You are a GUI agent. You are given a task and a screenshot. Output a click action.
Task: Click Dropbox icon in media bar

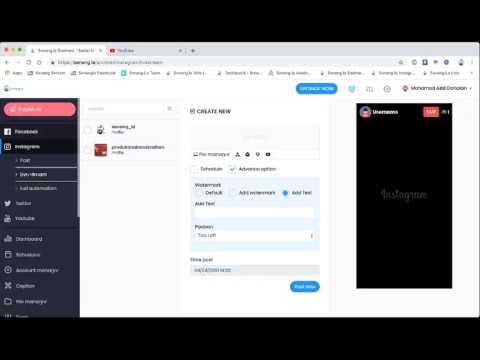258,154
